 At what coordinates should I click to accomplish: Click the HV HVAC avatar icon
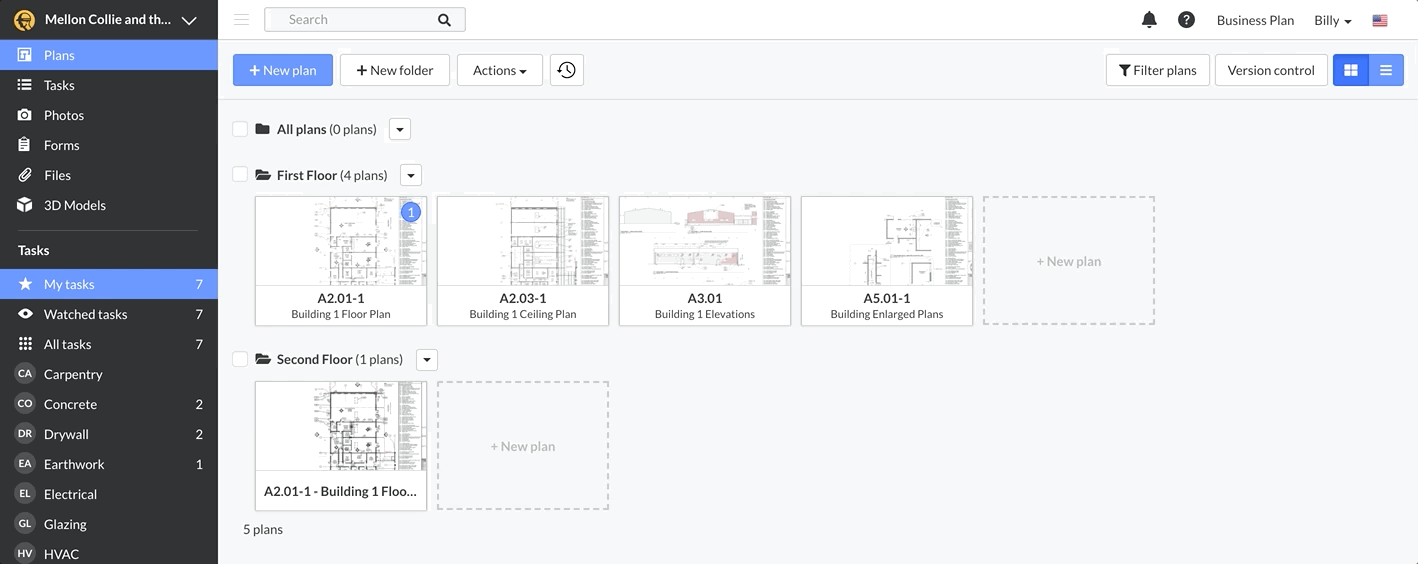[x=25, y=553]
